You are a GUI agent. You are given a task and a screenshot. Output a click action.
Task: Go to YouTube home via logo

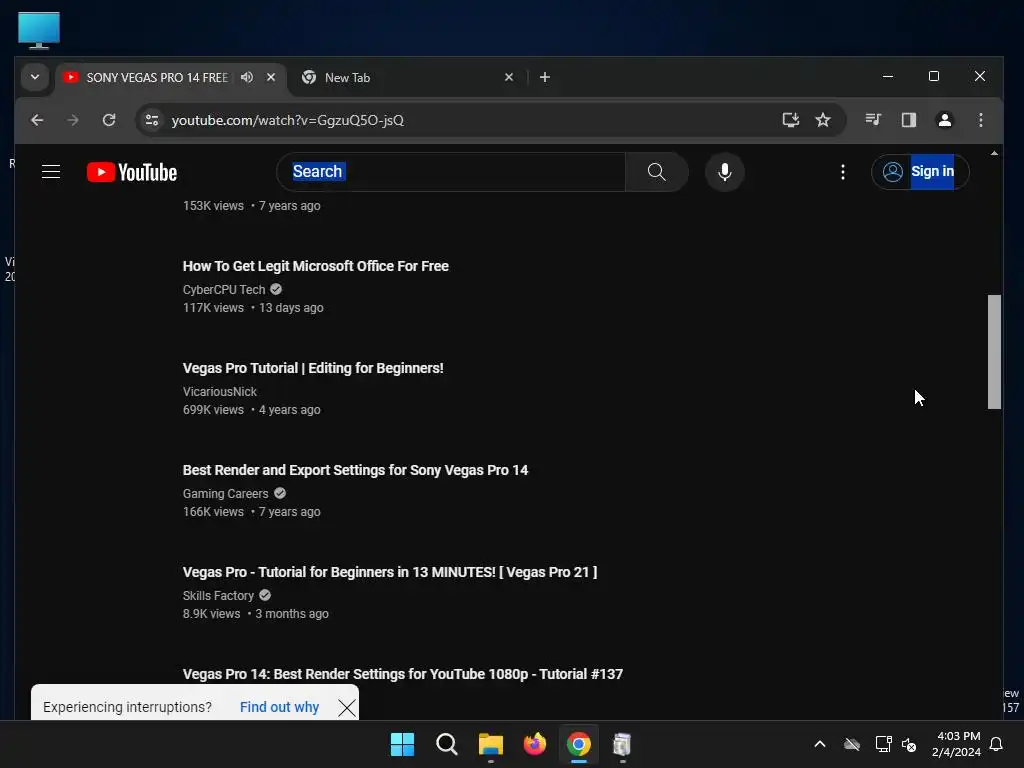pyautogui.click(x=132, y=172)
